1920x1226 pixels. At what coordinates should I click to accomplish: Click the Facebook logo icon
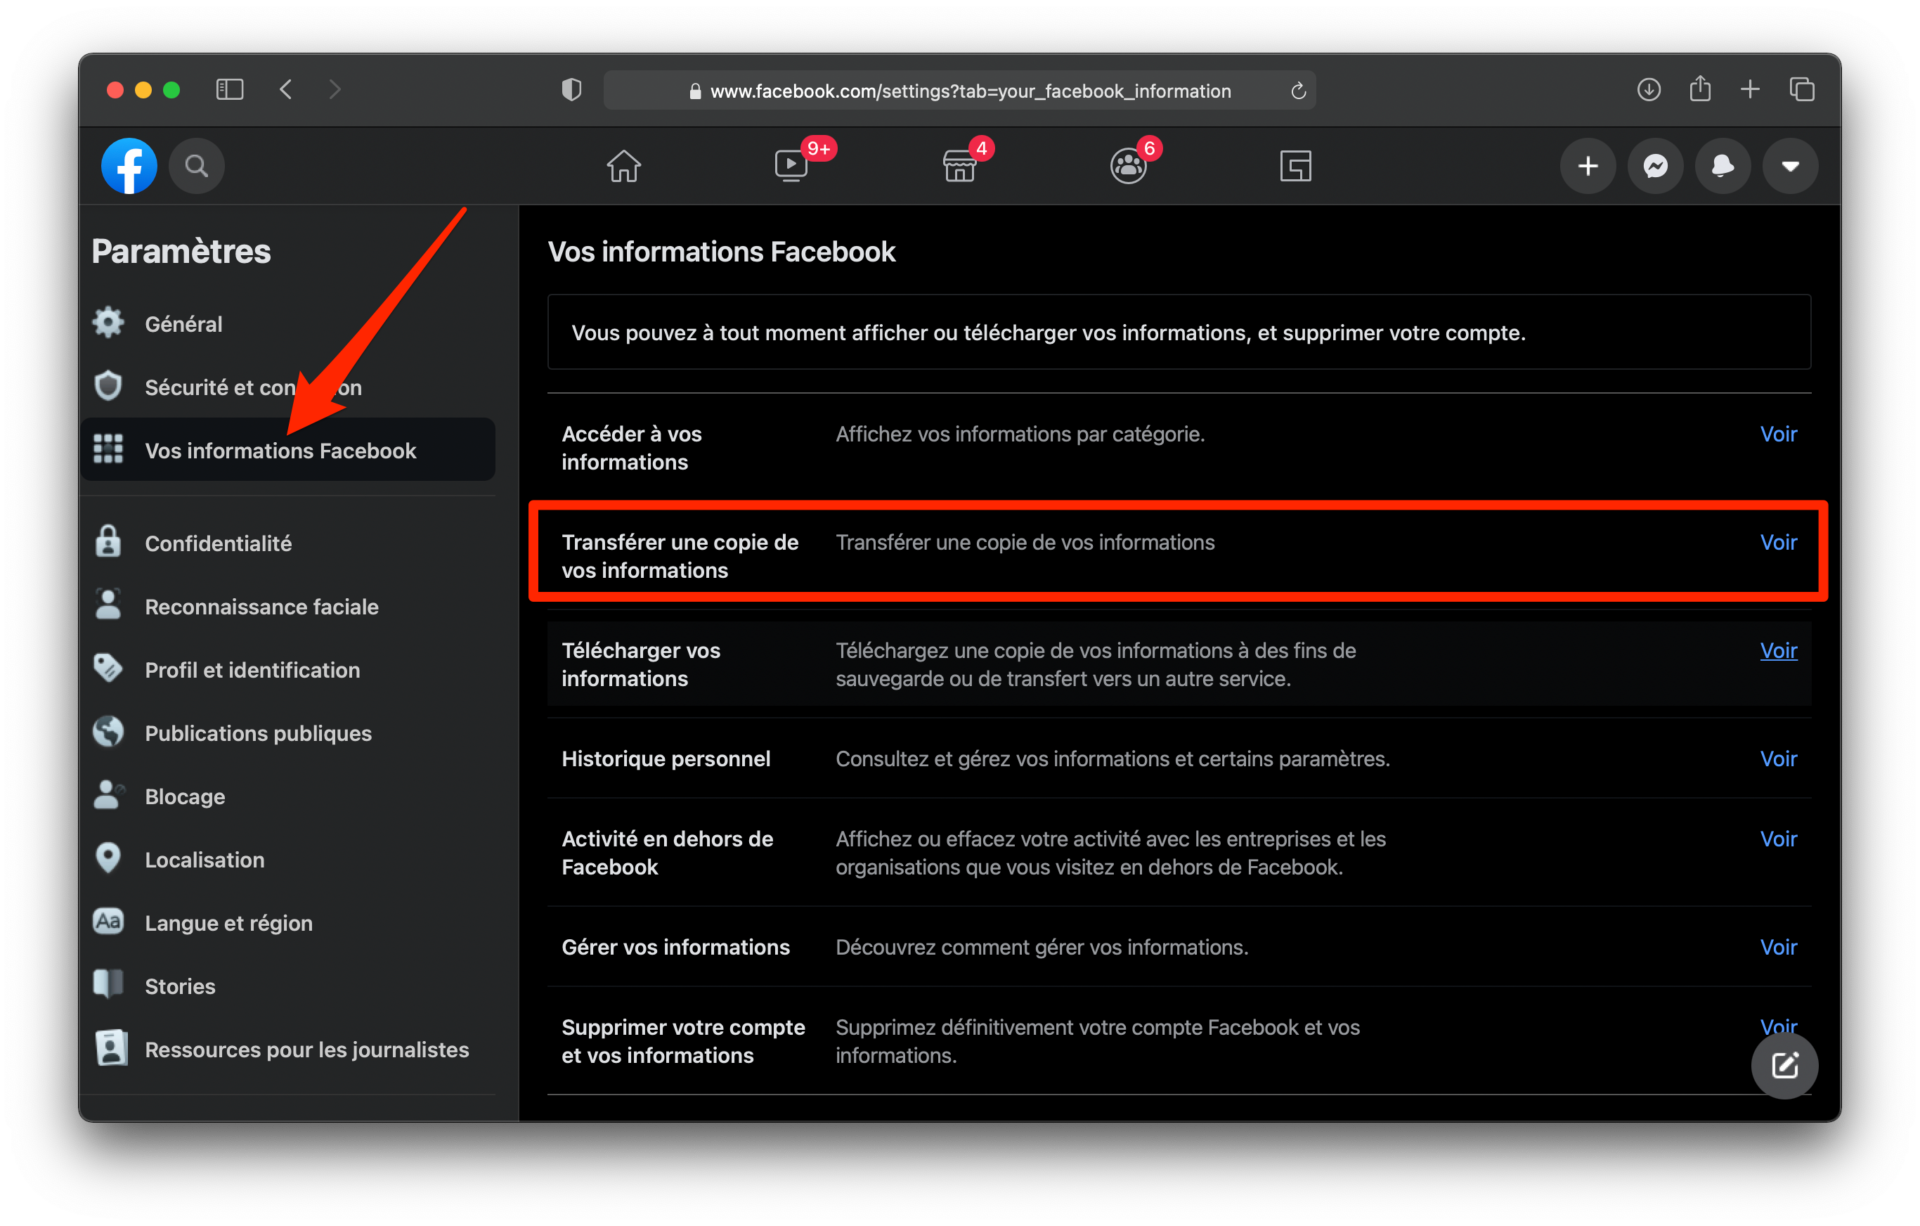click(129, 166)
